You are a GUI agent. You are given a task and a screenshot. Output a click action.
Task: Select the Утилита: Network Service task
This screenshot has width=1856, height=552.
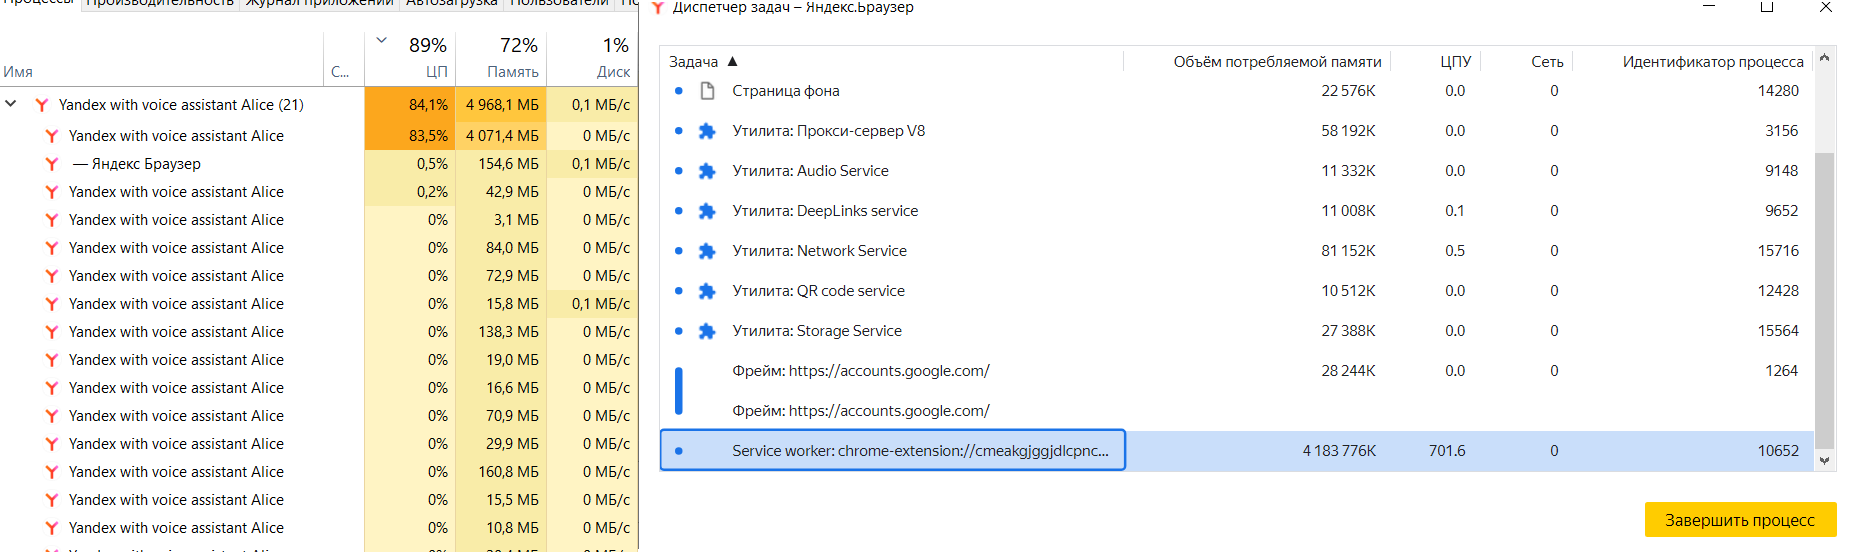[x=1237, y=251]
